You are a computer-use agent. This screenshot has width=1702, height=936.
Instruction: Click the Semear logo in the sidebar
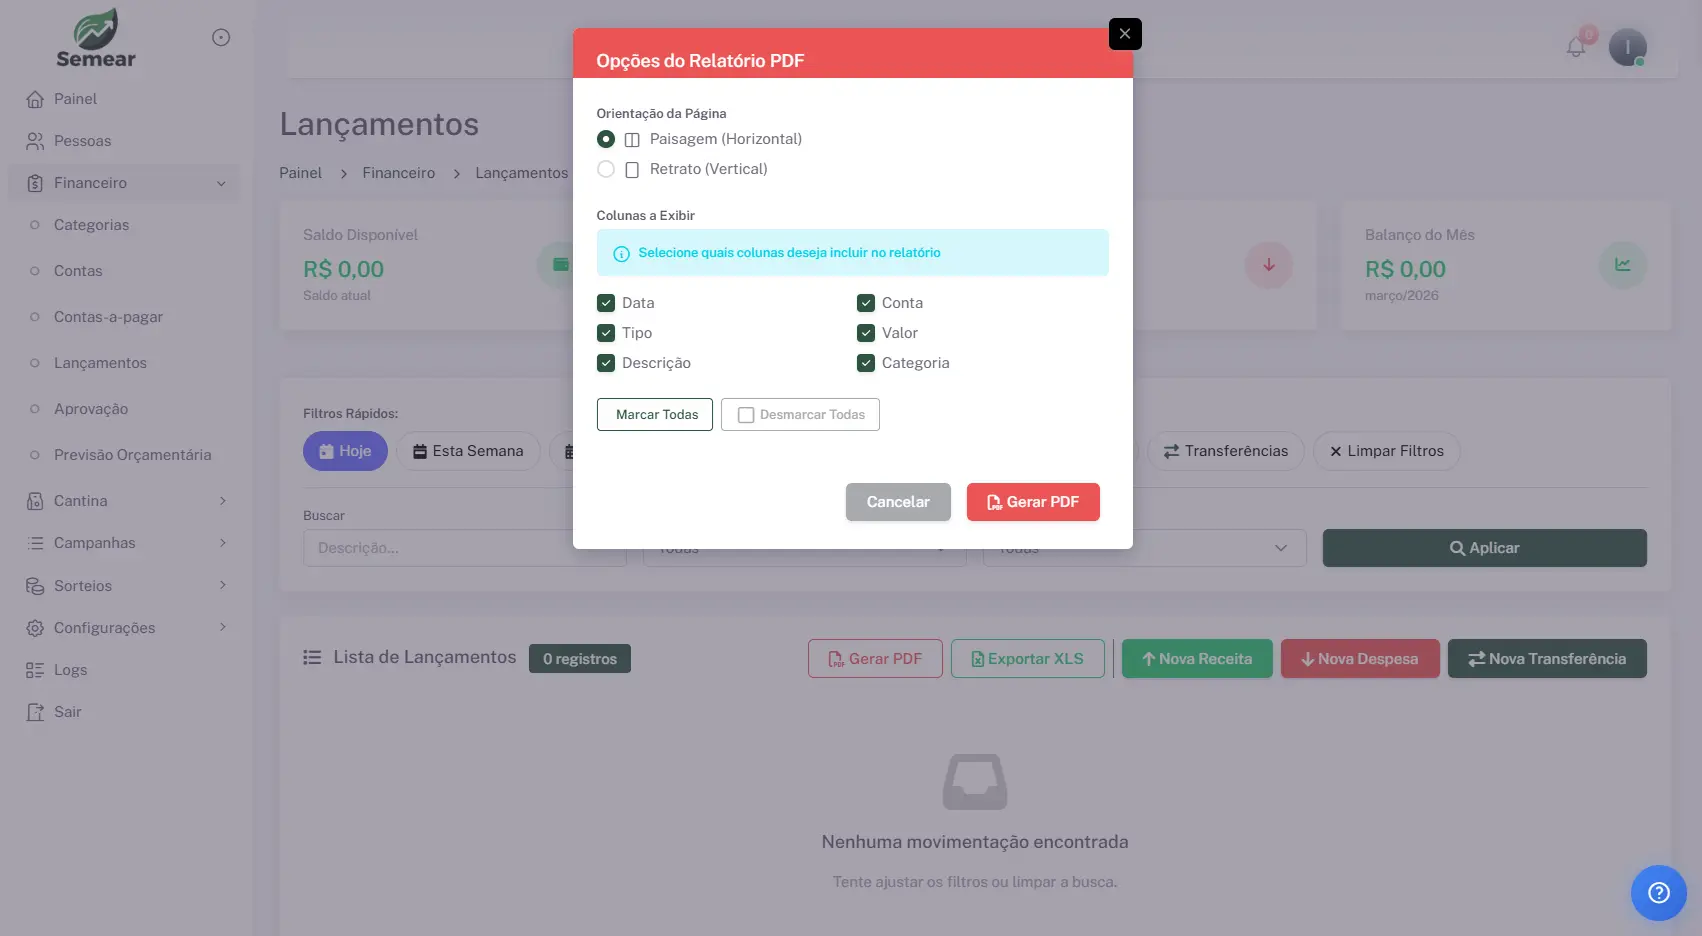point(95,37)
